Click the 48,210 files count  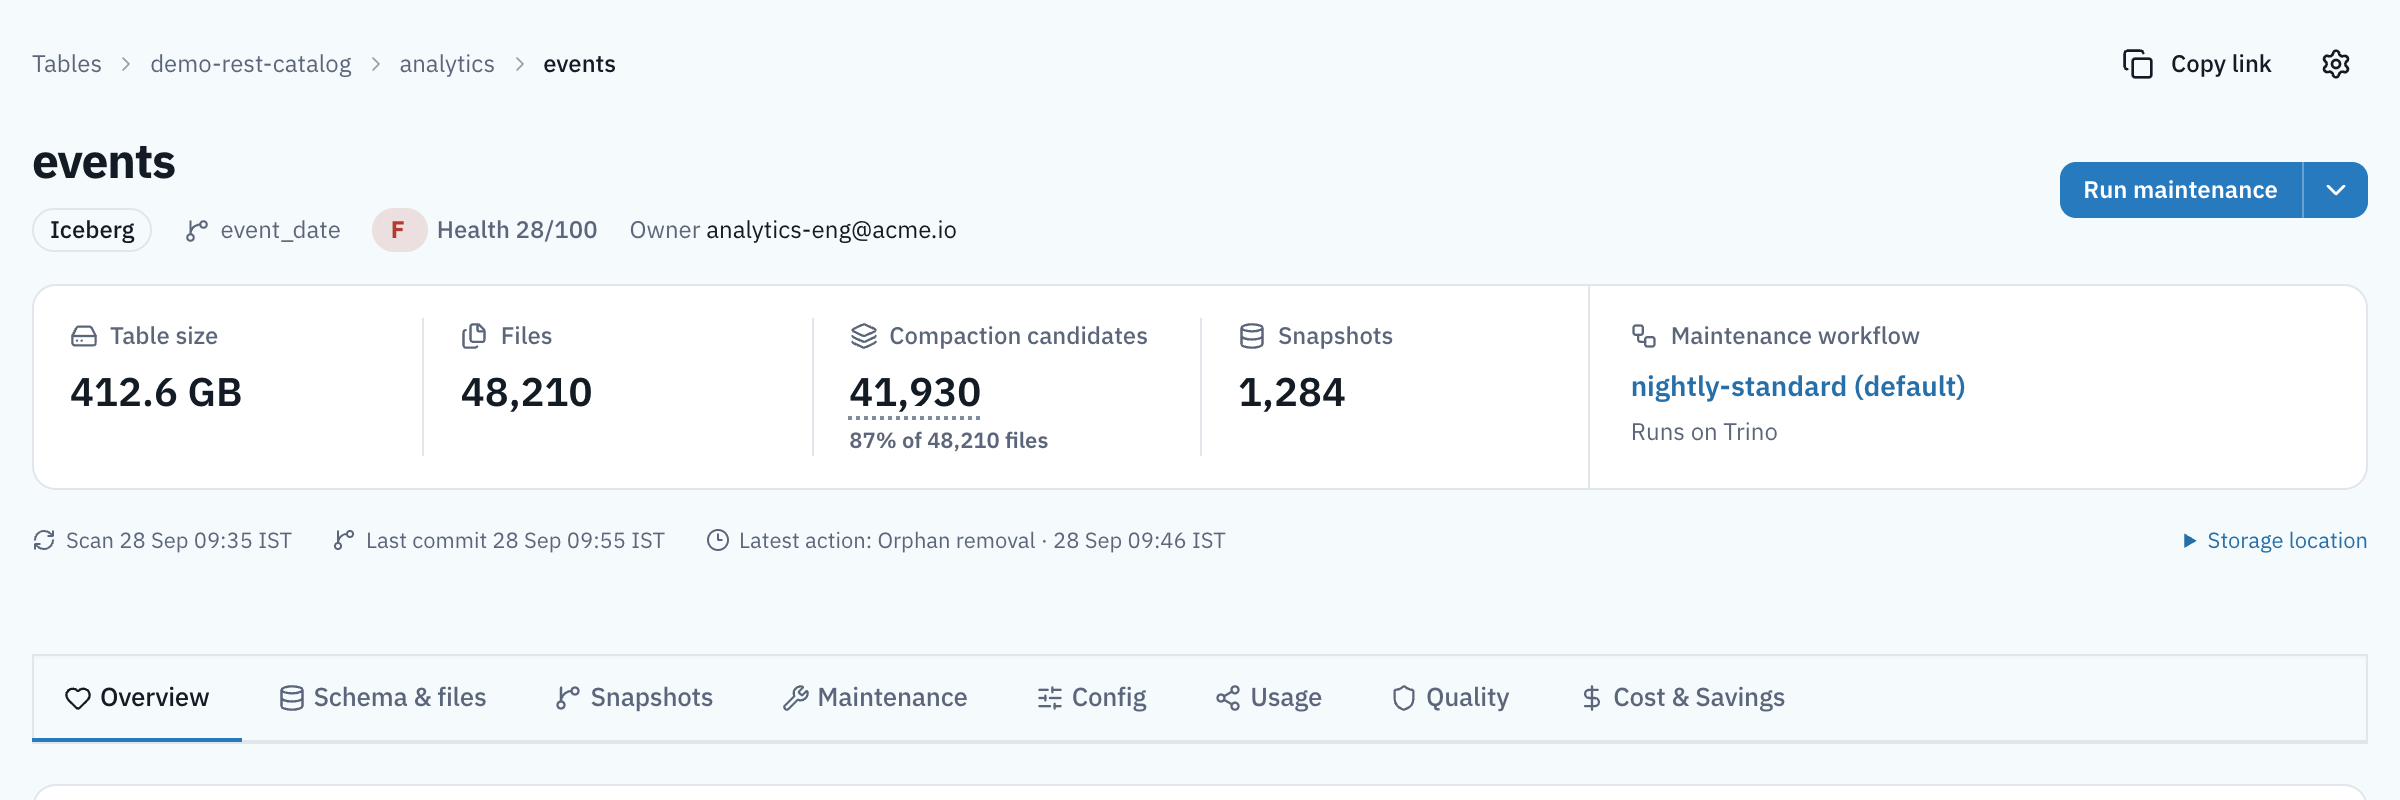(x=527, y=392)
